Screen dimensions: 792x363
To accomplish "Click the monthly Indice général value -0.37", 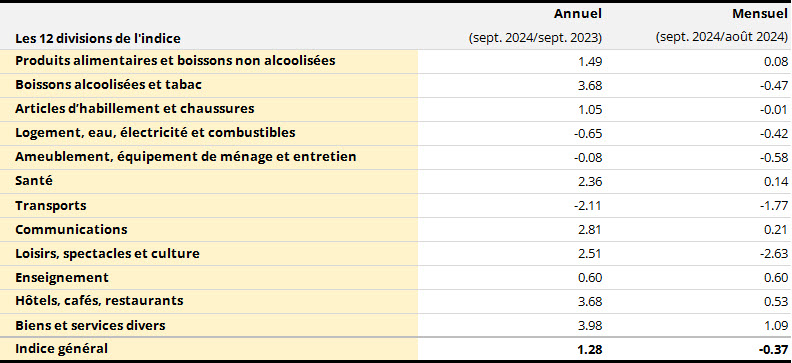I will click(x=773, y=349).
